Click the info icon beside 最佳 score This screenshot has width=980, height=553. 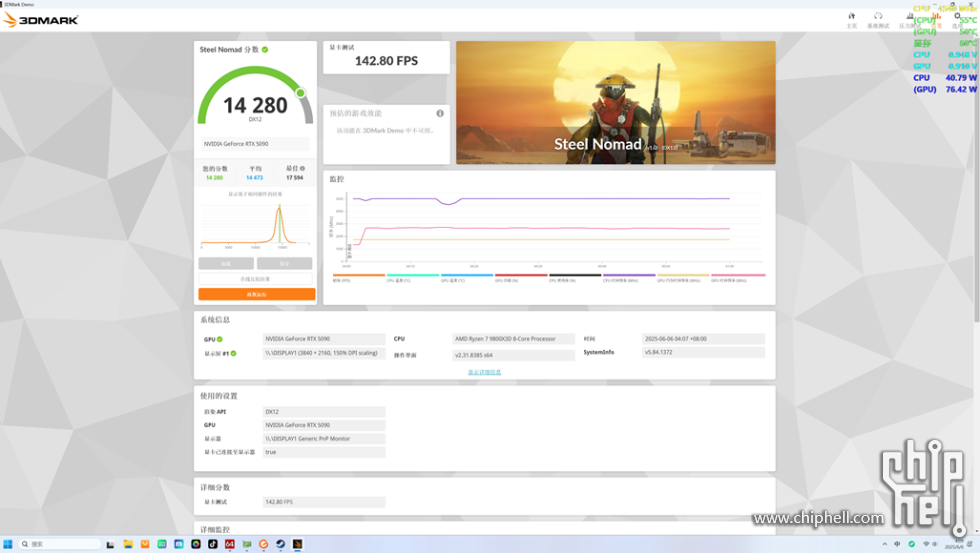click(302, 168)
